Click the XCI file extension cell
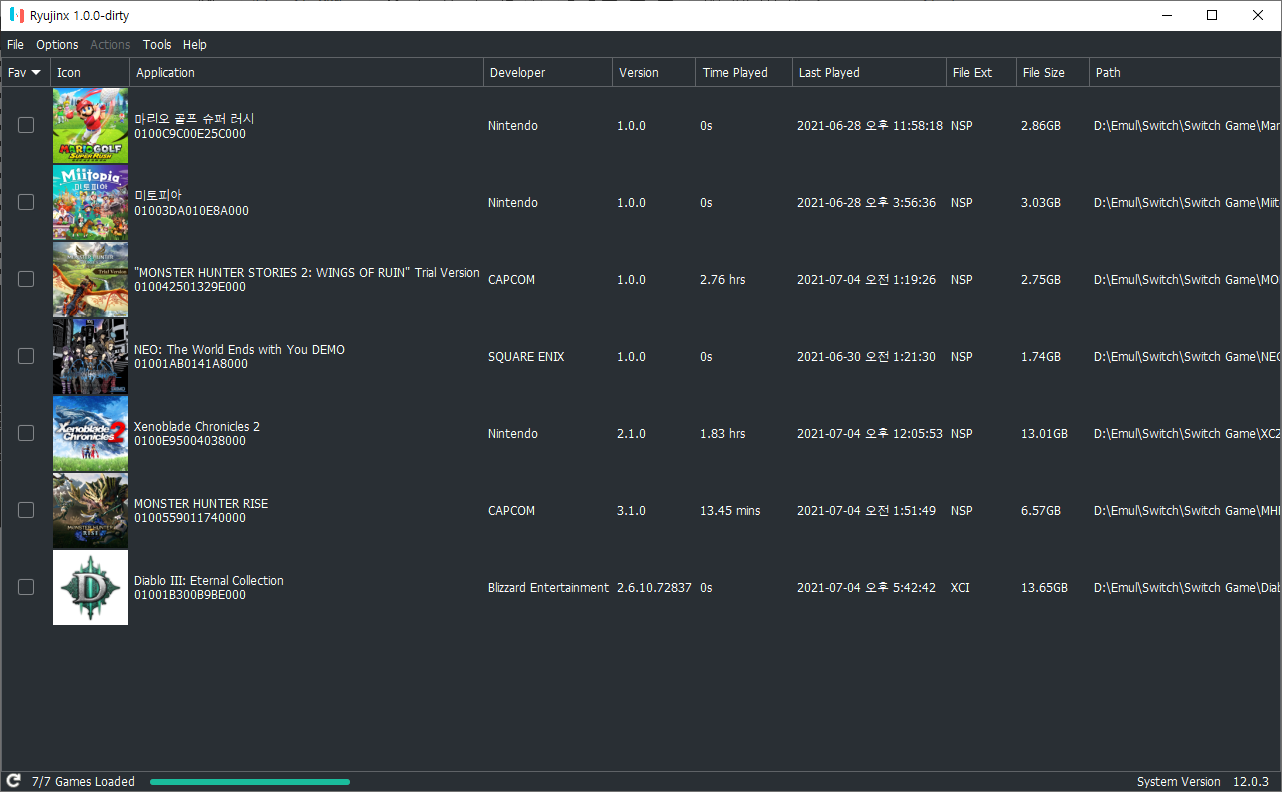The height and width of the screenshot is (792, 1282). click(x=960, y=588)
